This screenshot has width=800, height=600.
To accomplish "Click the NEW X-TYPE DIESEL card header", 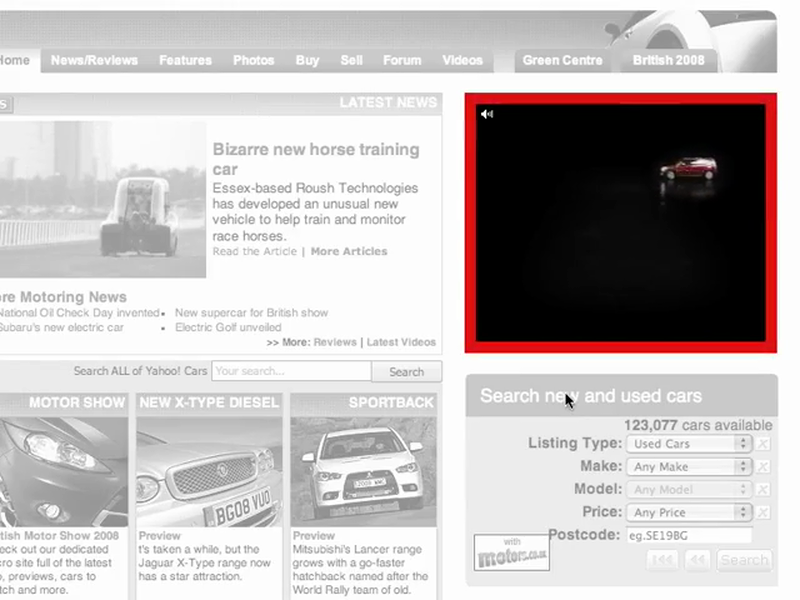I will (209, 403).
